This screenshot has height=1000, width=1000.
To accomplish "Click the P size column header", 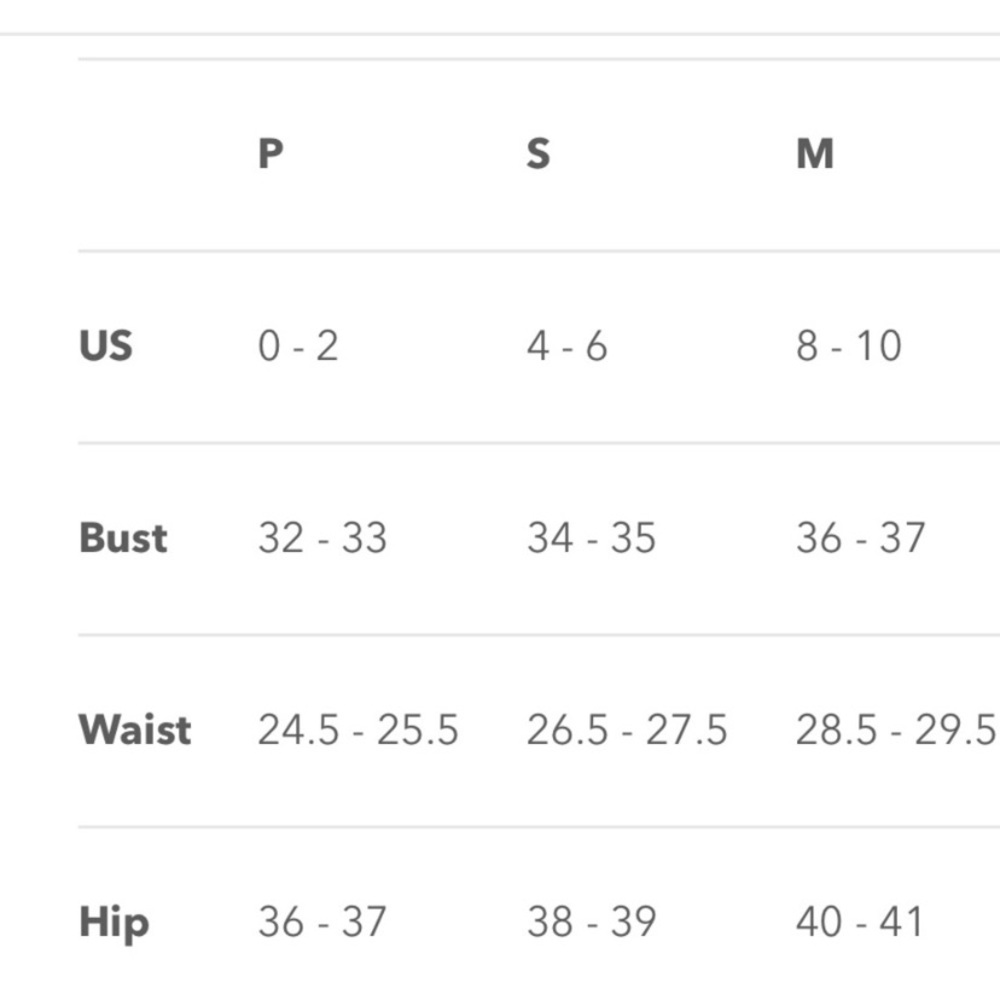I will click(x=271, y=154).
